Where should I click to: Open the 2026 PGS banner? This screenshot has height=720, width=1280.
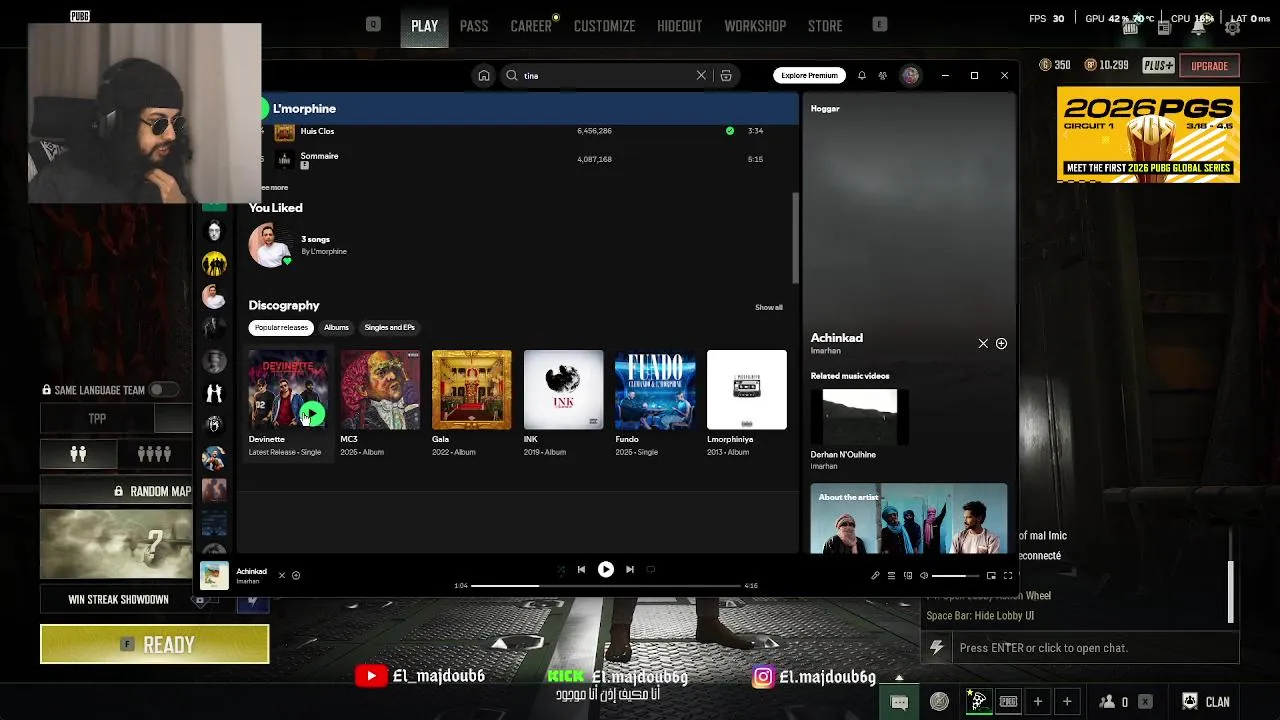click(1148, 134)
